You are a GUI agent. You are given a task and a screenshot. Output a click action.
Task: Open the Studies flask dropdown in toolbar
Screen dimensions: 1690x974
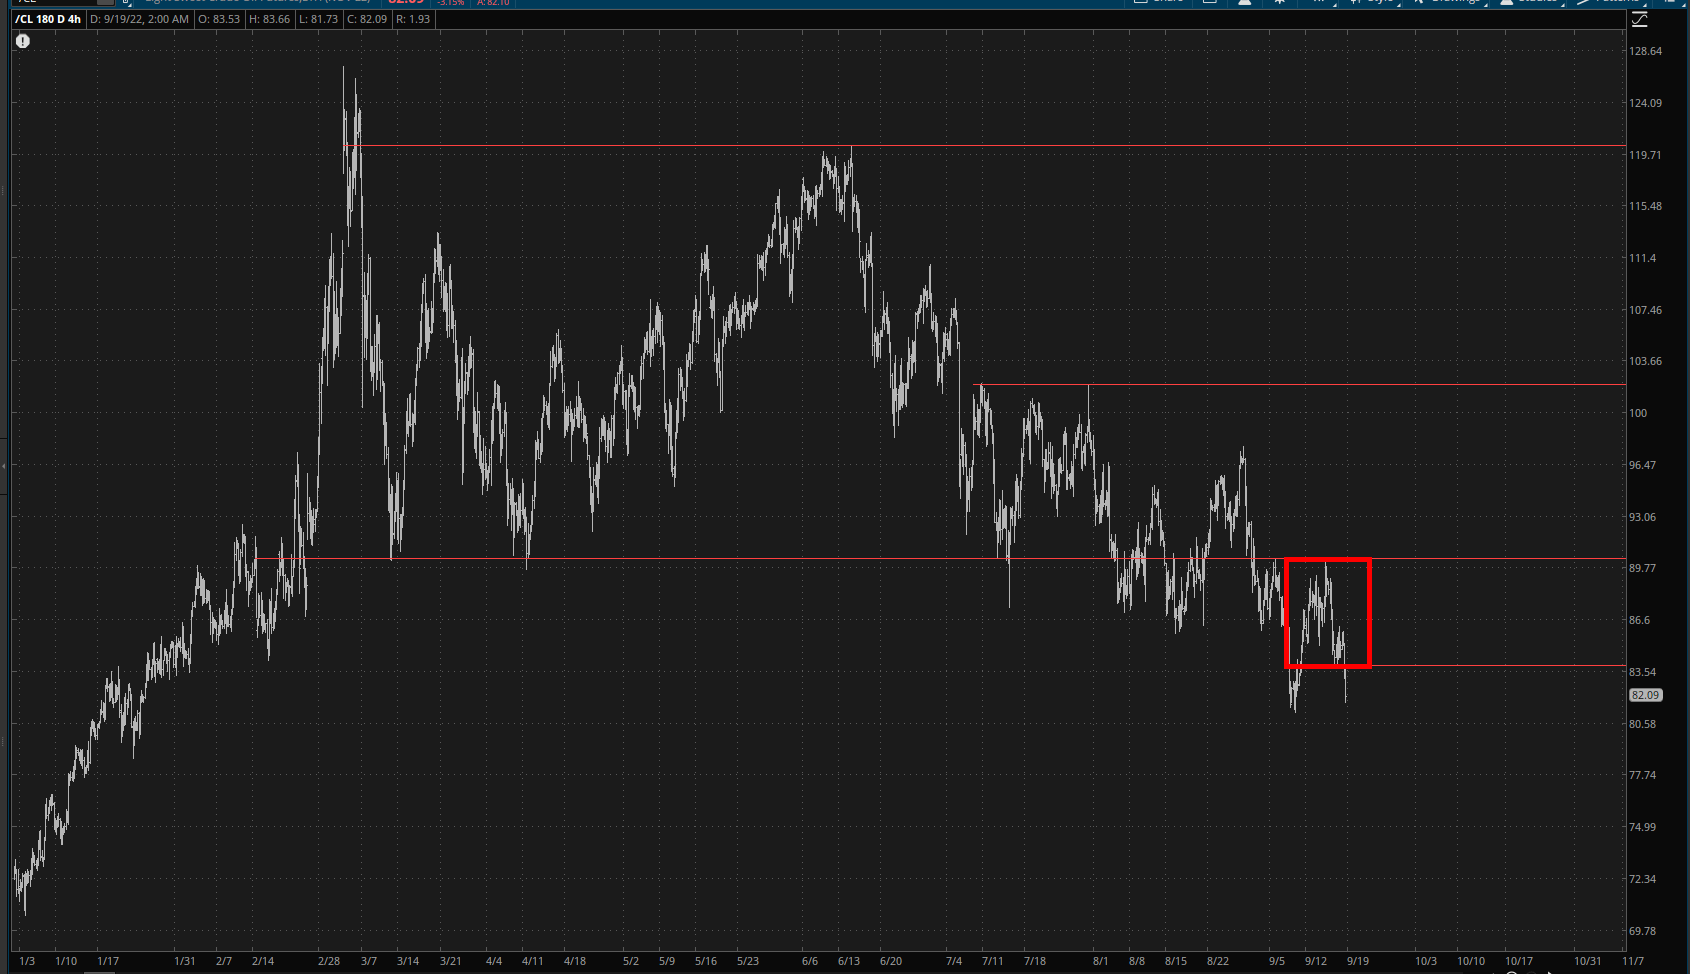(x=1529, y=2)
